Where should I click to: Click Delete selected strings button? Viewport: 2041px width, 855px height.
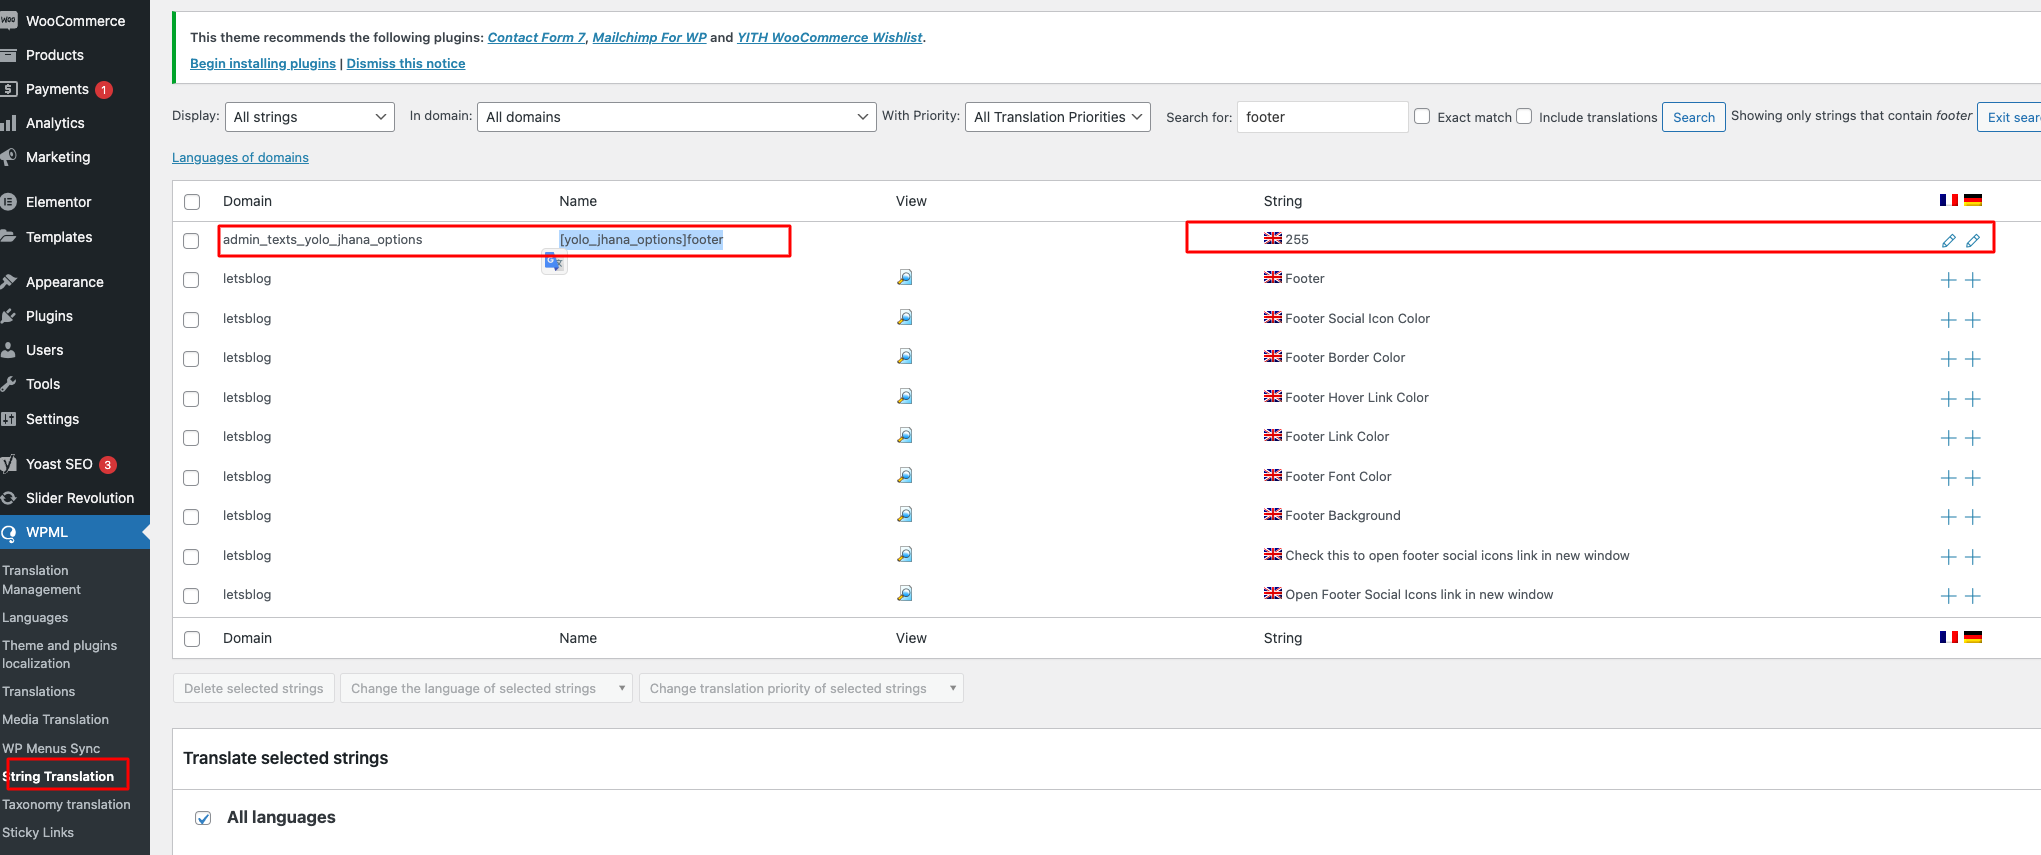pyautogui.click(x=254, y=688)
